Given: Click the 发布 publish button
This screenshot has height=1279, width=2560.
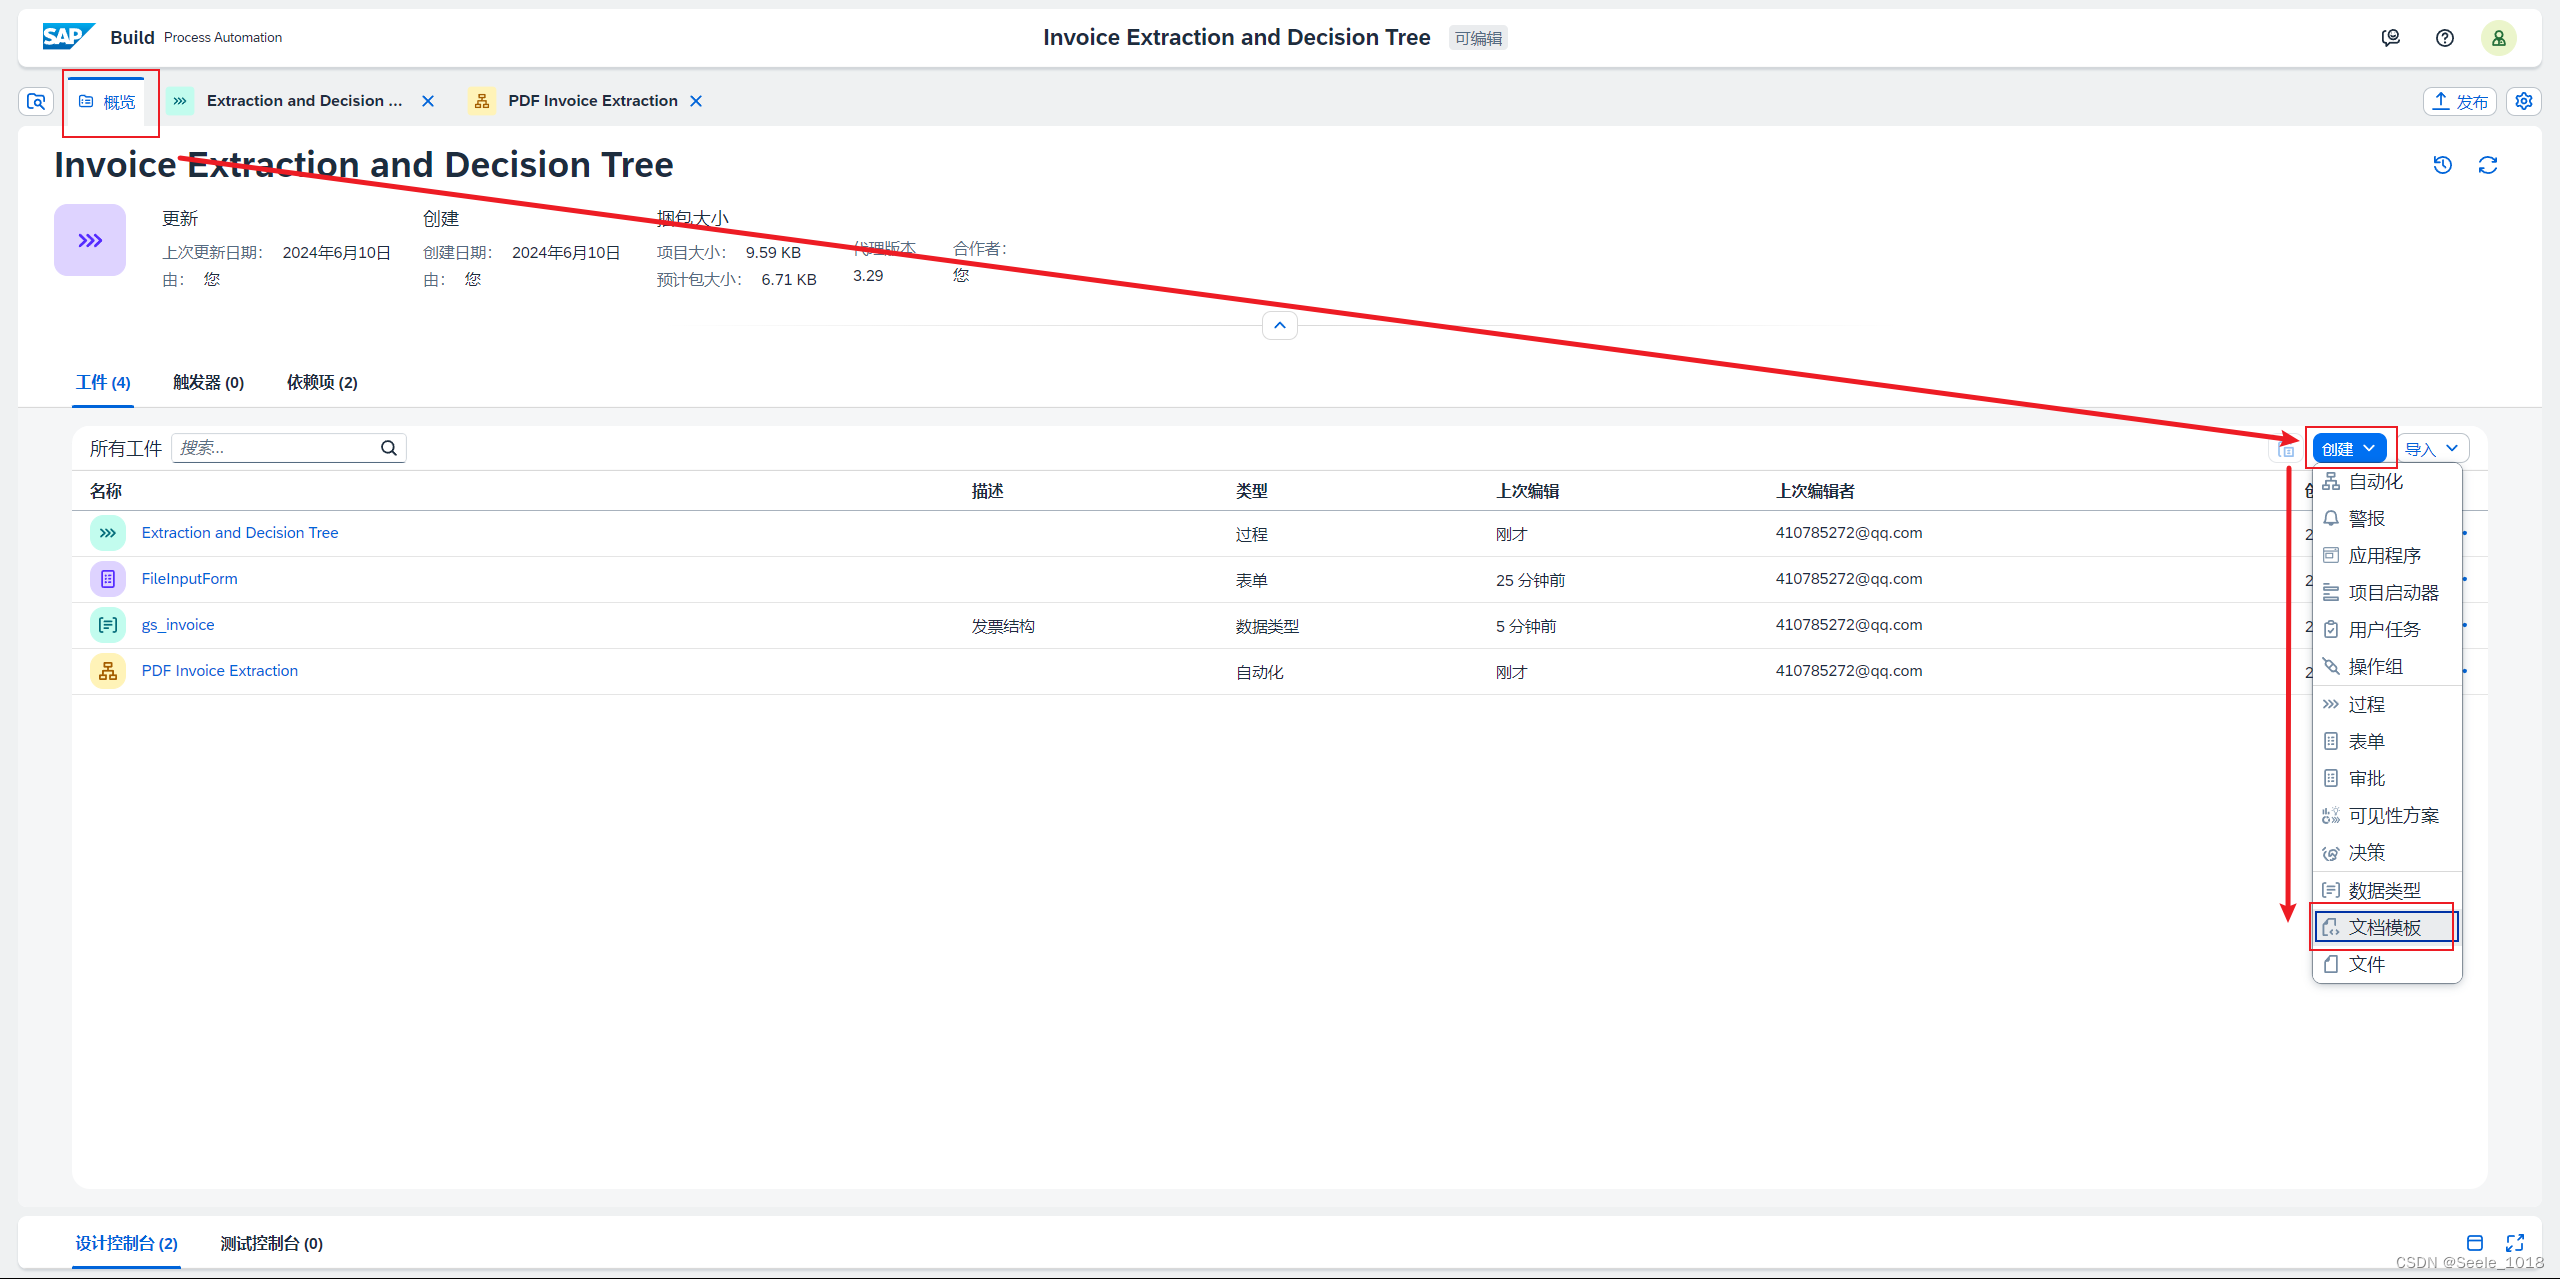Looking at the screenshot, I should (2460, 102).
